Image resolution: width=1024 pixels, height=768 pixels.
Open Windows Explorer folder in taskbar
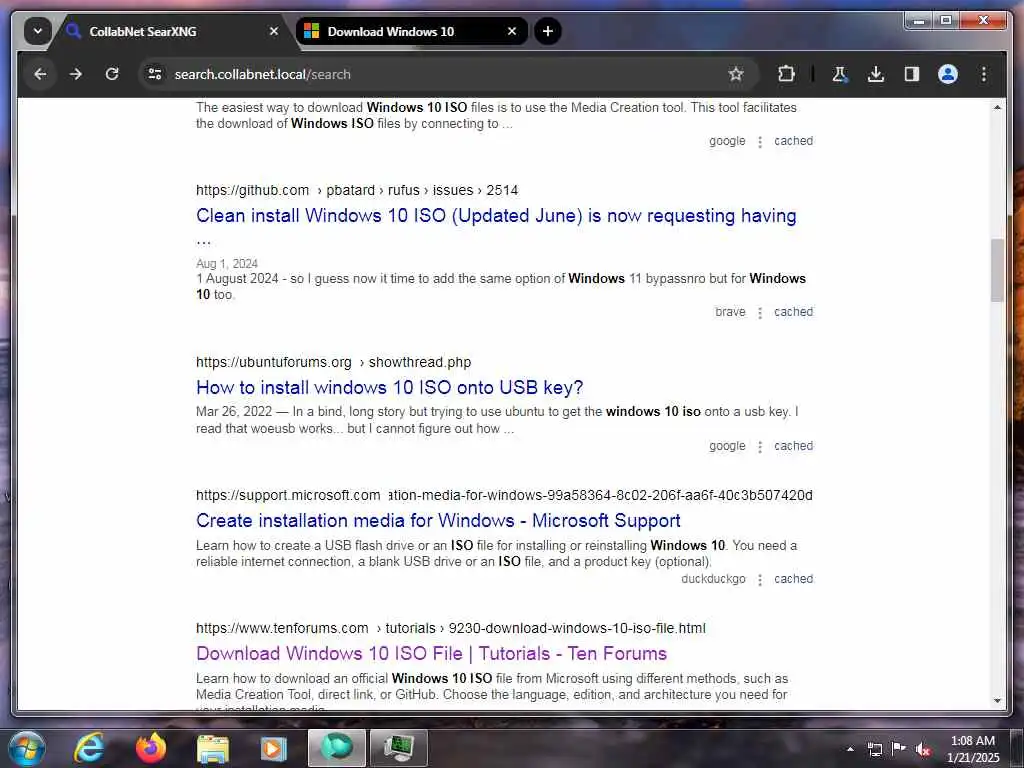tap(213, 748)
